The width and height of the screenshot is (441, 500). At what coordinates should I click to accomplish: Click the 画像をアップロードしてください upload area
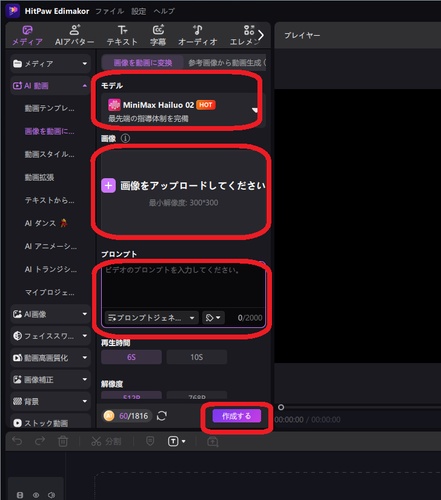(x=183, y=191)
